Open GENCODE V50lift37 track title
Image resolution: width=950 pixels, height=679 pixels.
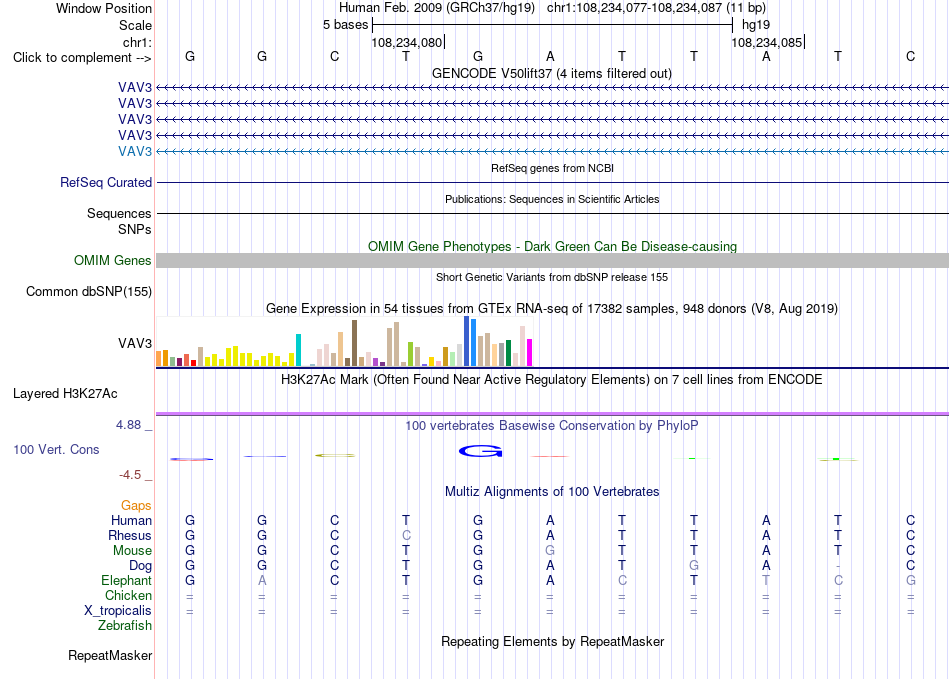pos(552,73)
